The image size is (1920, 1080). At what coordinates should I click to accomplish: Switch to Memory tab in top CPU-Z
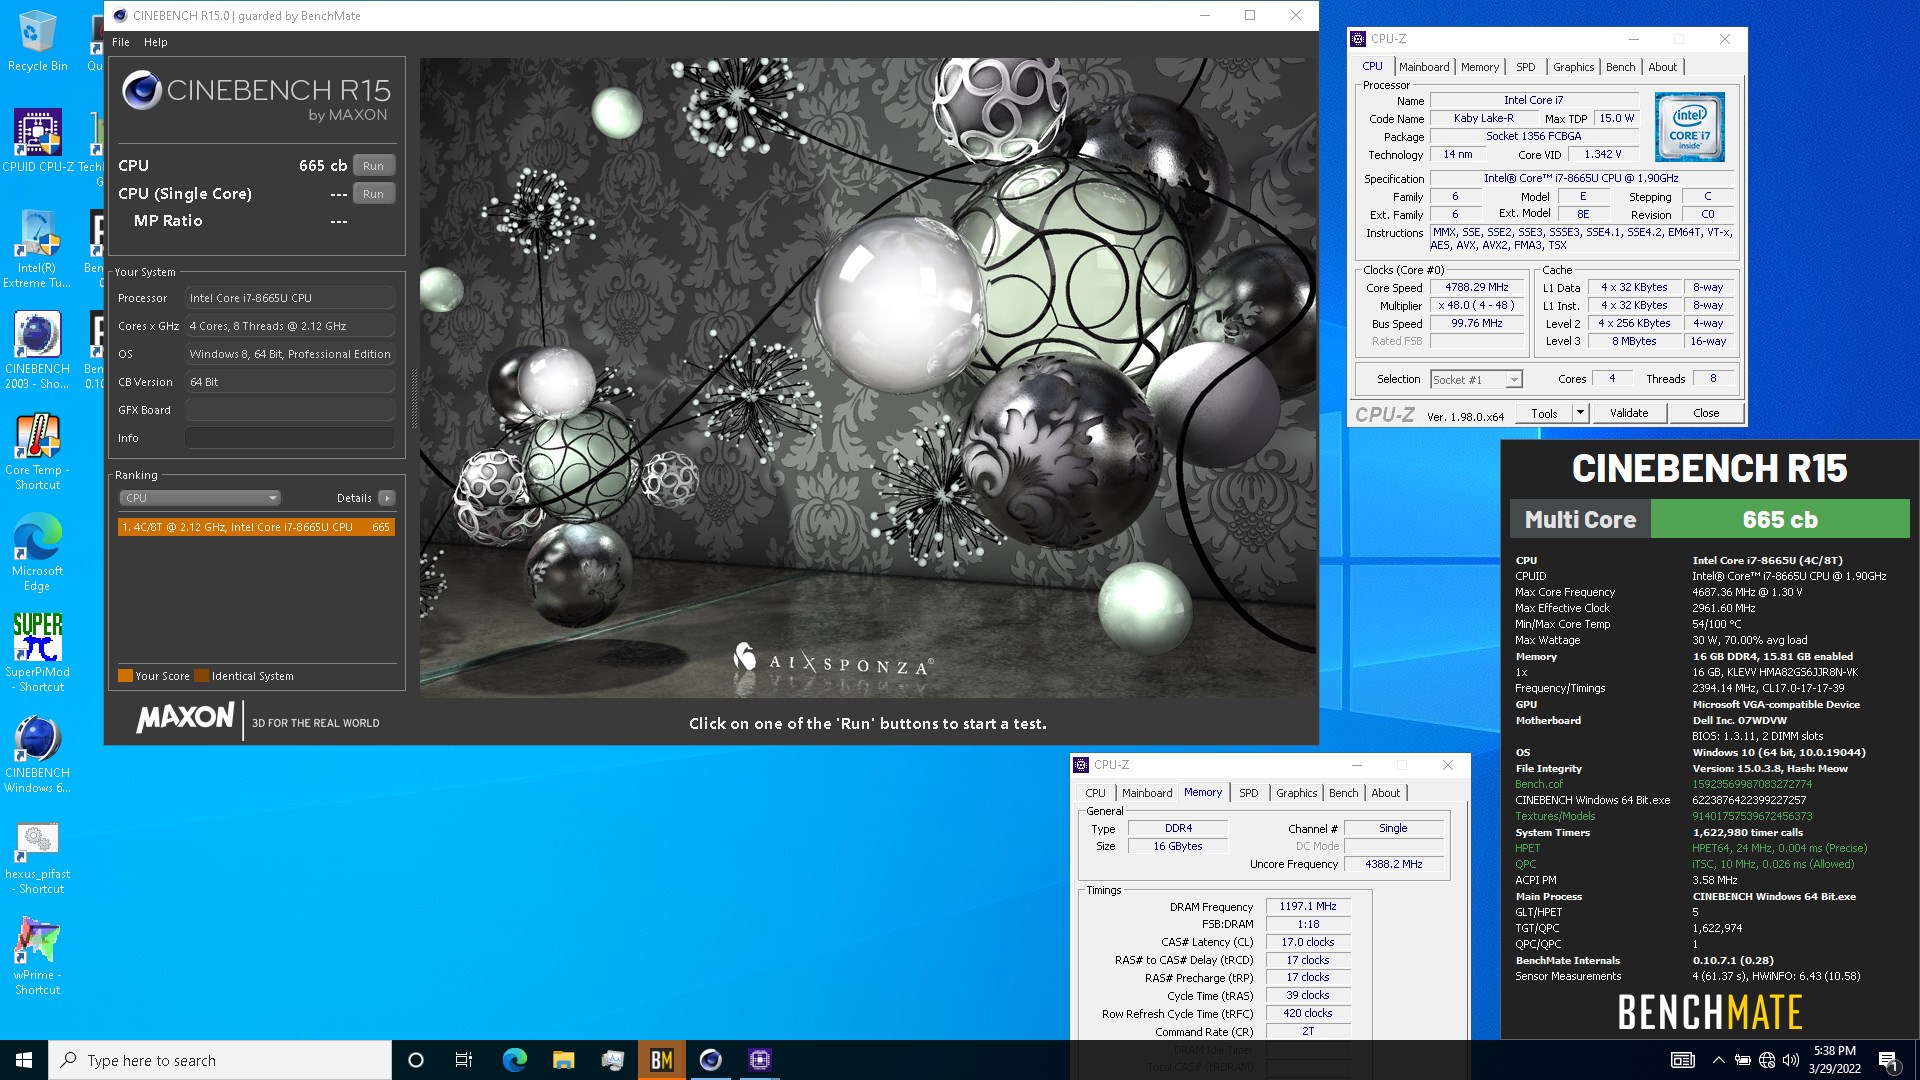coord(1479,67)
